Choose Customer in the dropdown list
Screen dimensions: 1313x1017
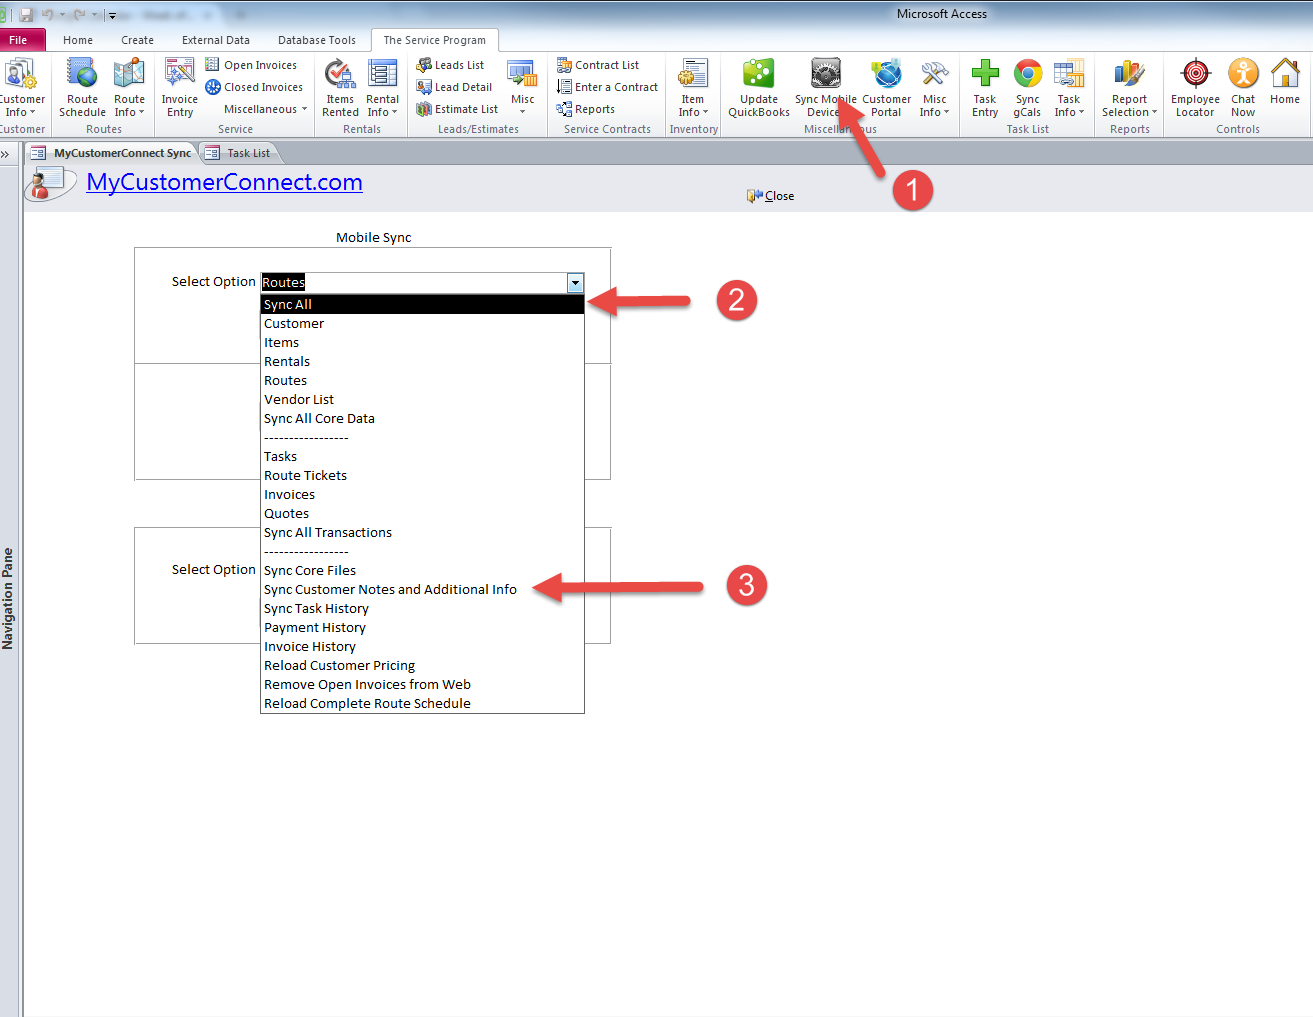coord(422,323)
